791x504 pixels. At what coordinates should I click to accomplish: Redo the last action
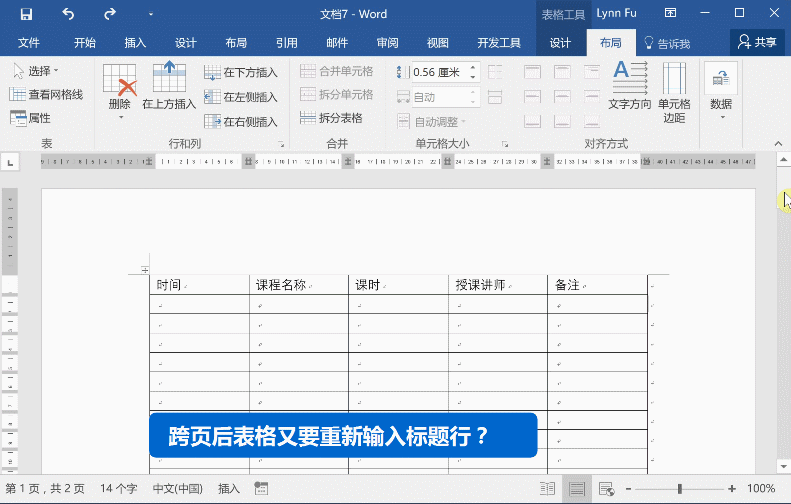pos(109,14)
